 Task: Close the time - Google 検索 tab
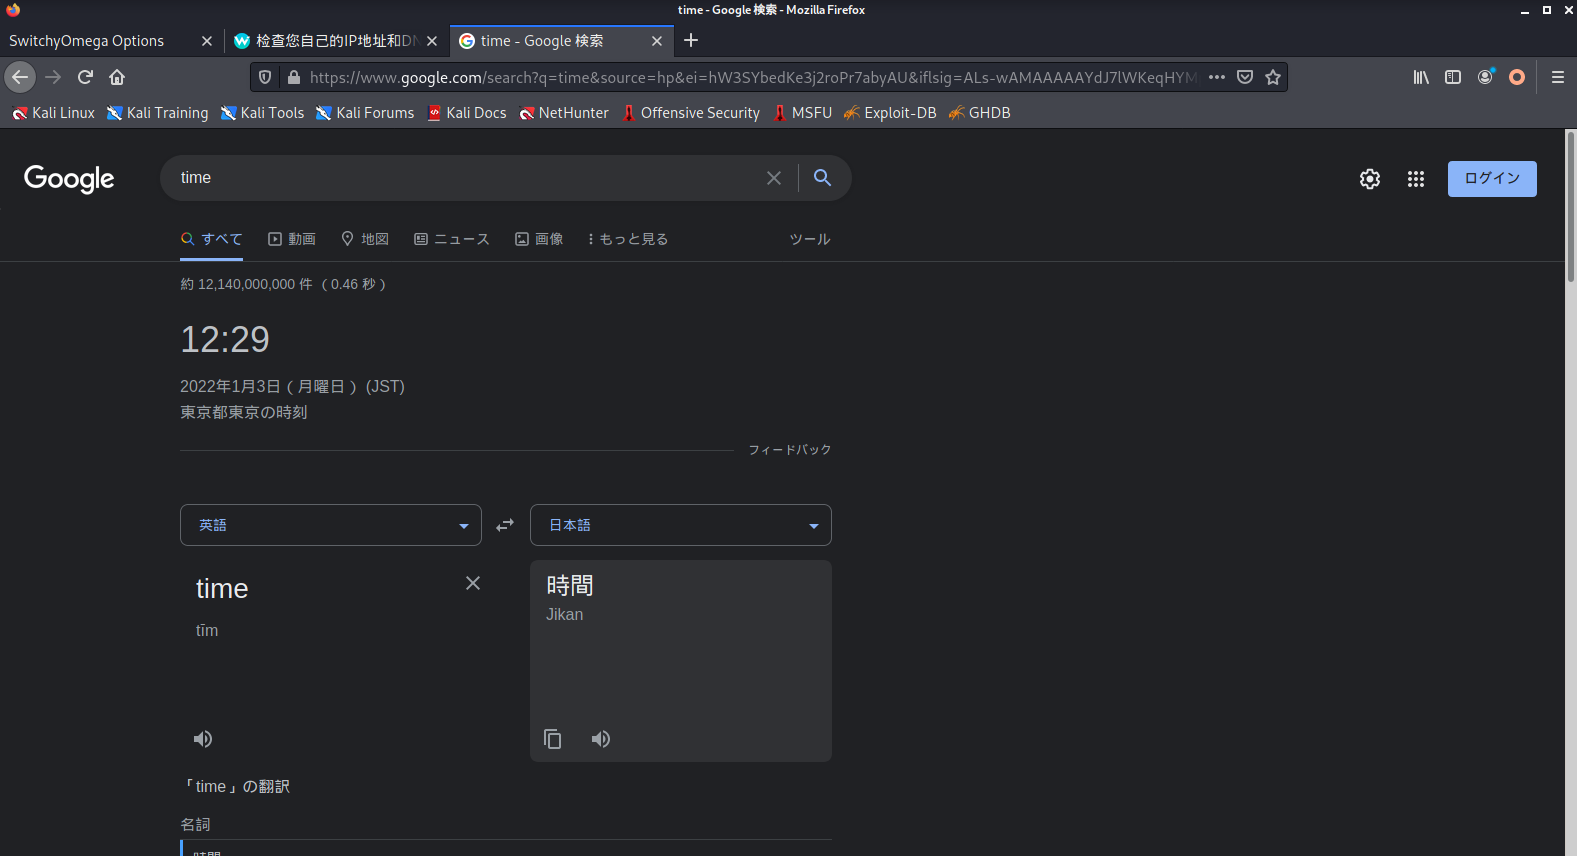pyautogui.click(x=657, y=41)
